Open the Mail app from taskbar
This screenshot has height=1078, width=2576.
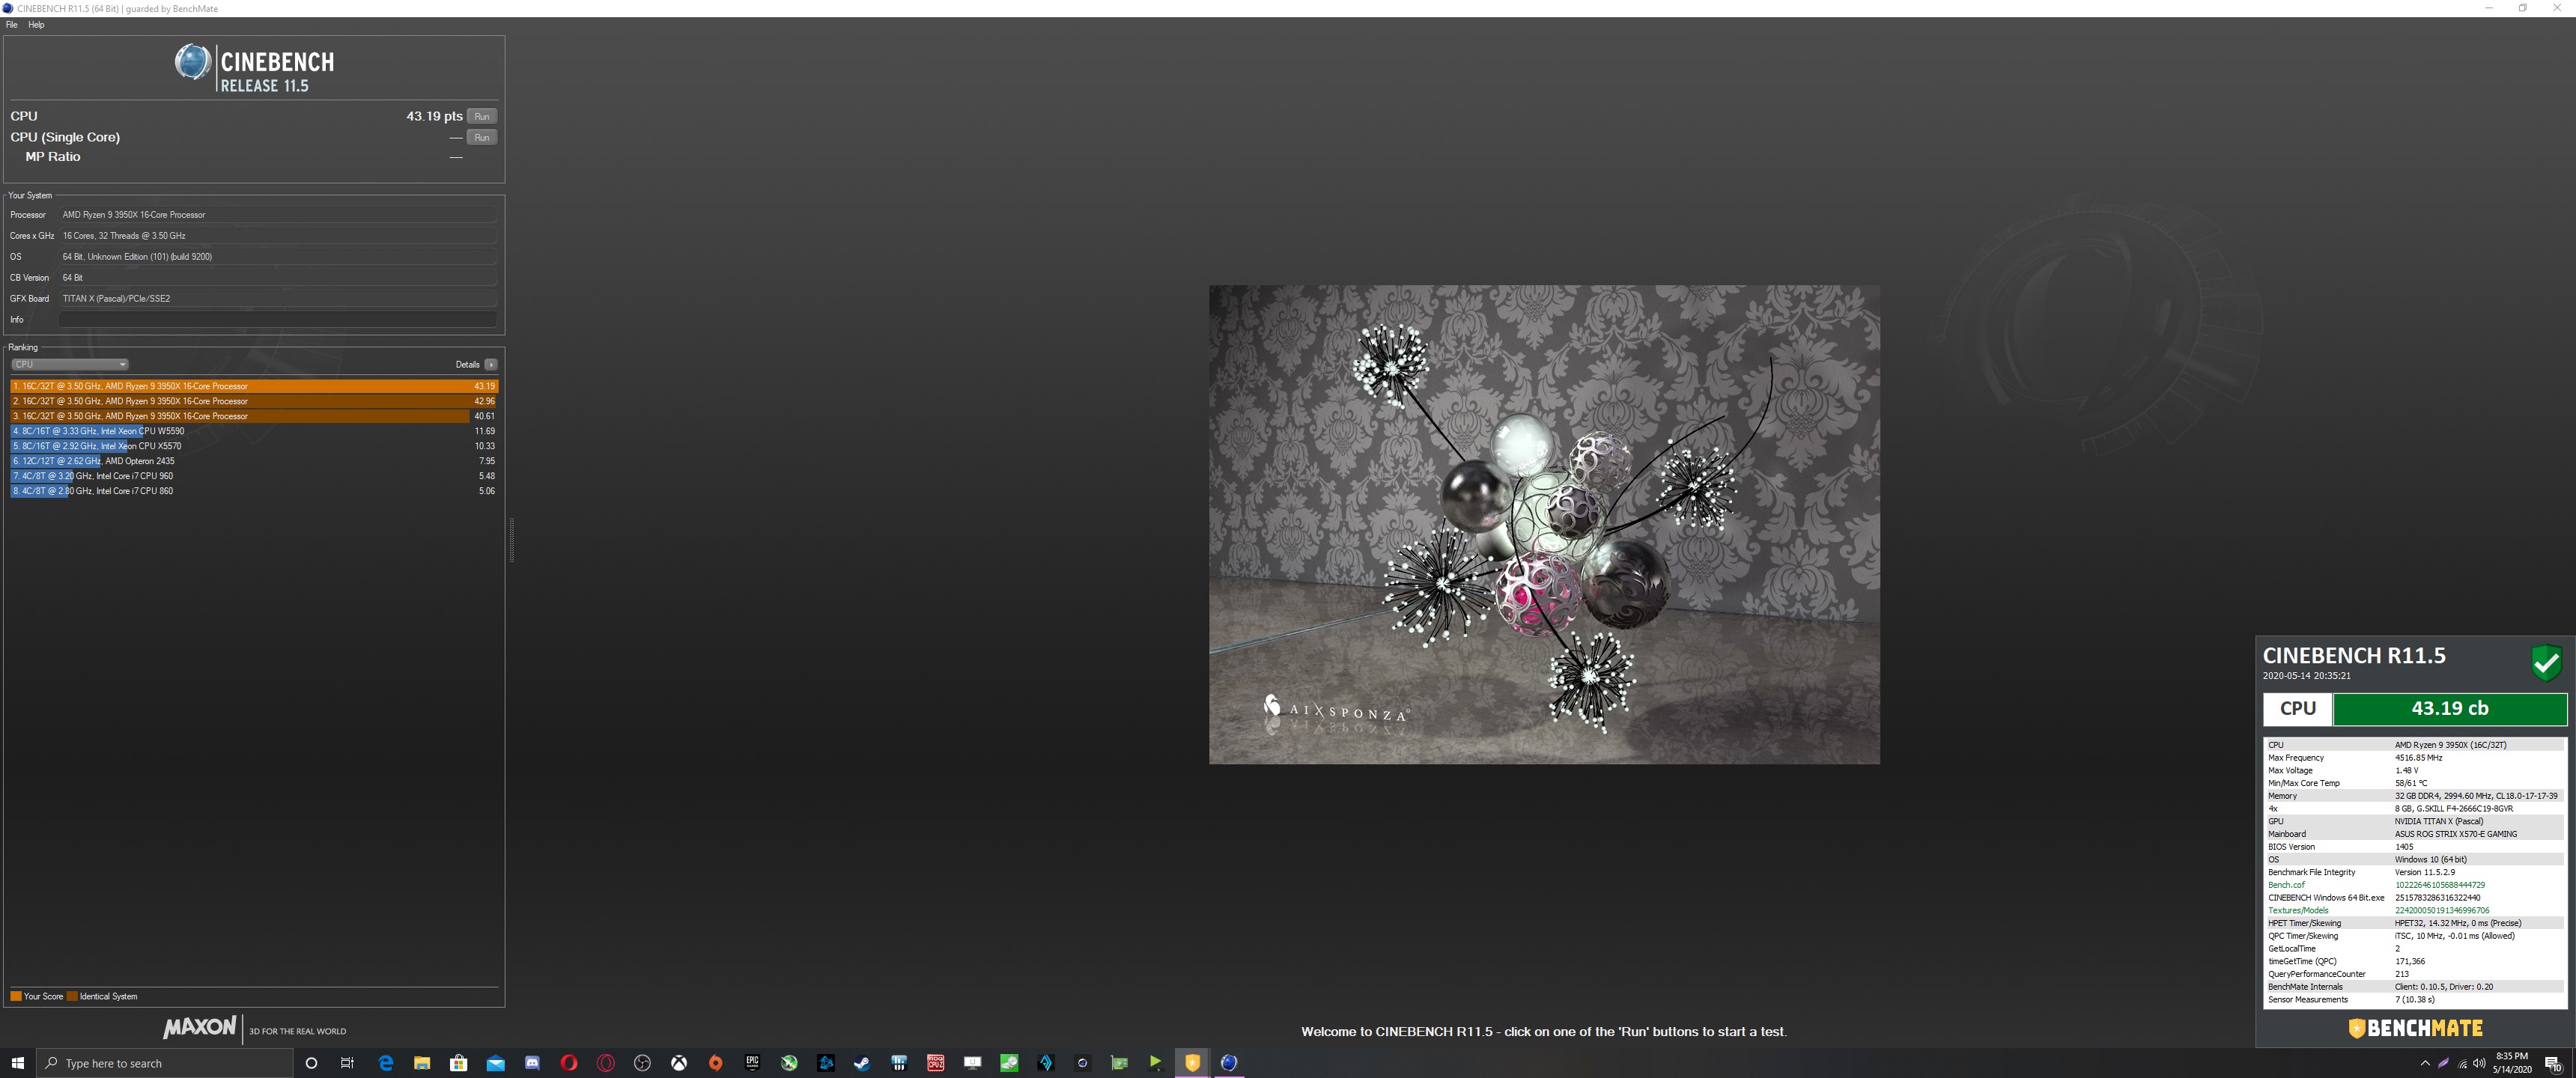tap(495, 1063)
